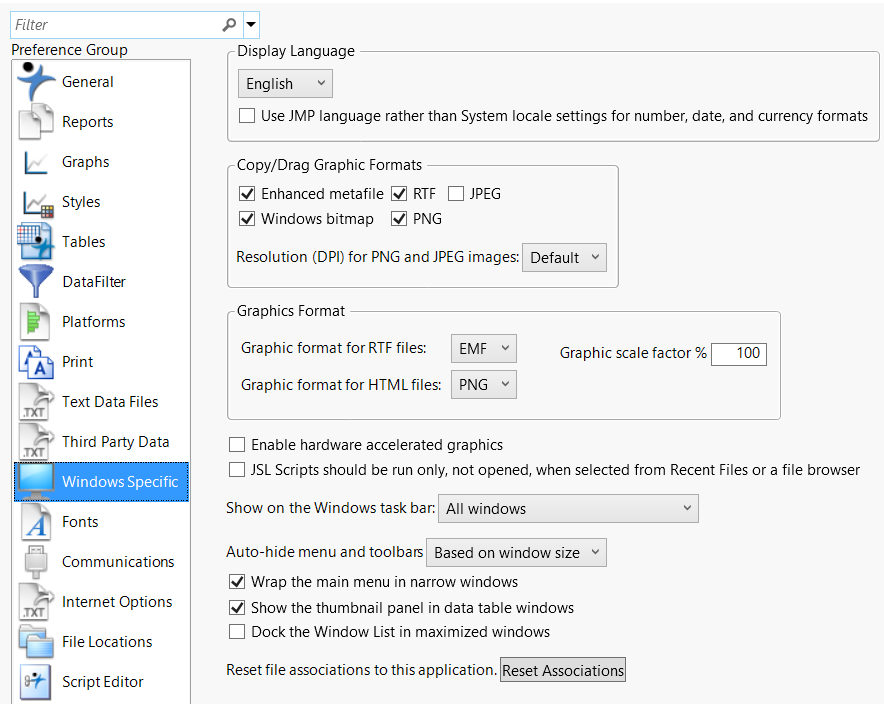This screenshot has height=704, width=884.
Task: Click the General preference group icon
Action: (x=36, y=81)
